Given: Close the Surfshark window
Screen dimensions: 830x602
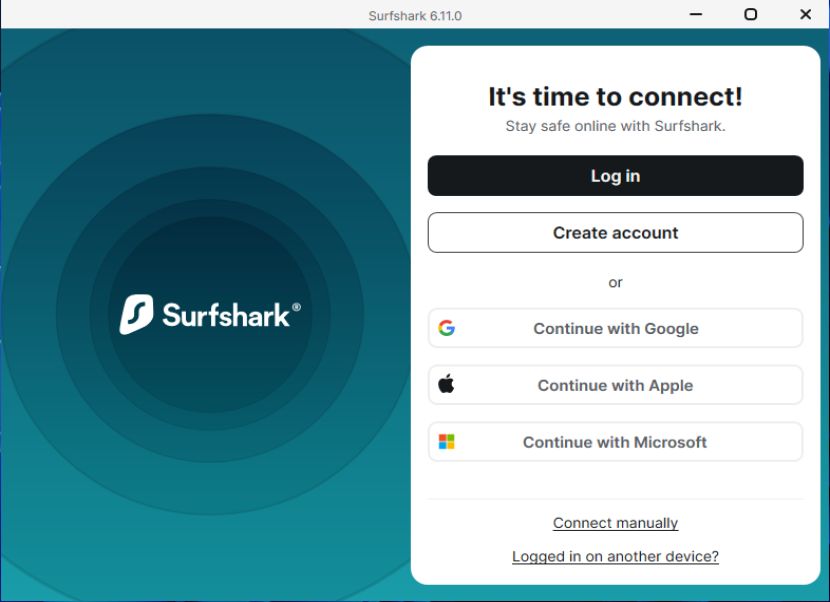Looking at the screenshot, I should pos(806,14).
